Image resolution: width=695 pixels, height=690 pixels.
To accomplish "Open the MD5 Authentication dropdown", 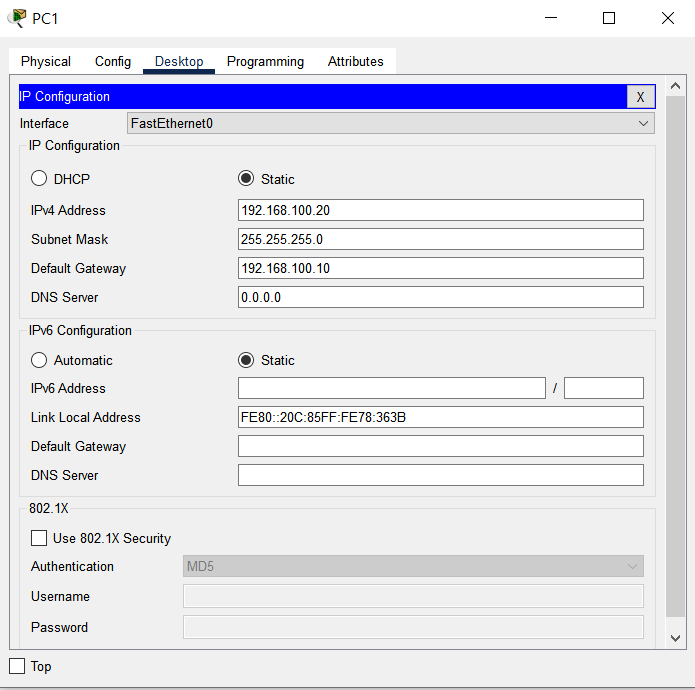I will (x=413, y=566).
